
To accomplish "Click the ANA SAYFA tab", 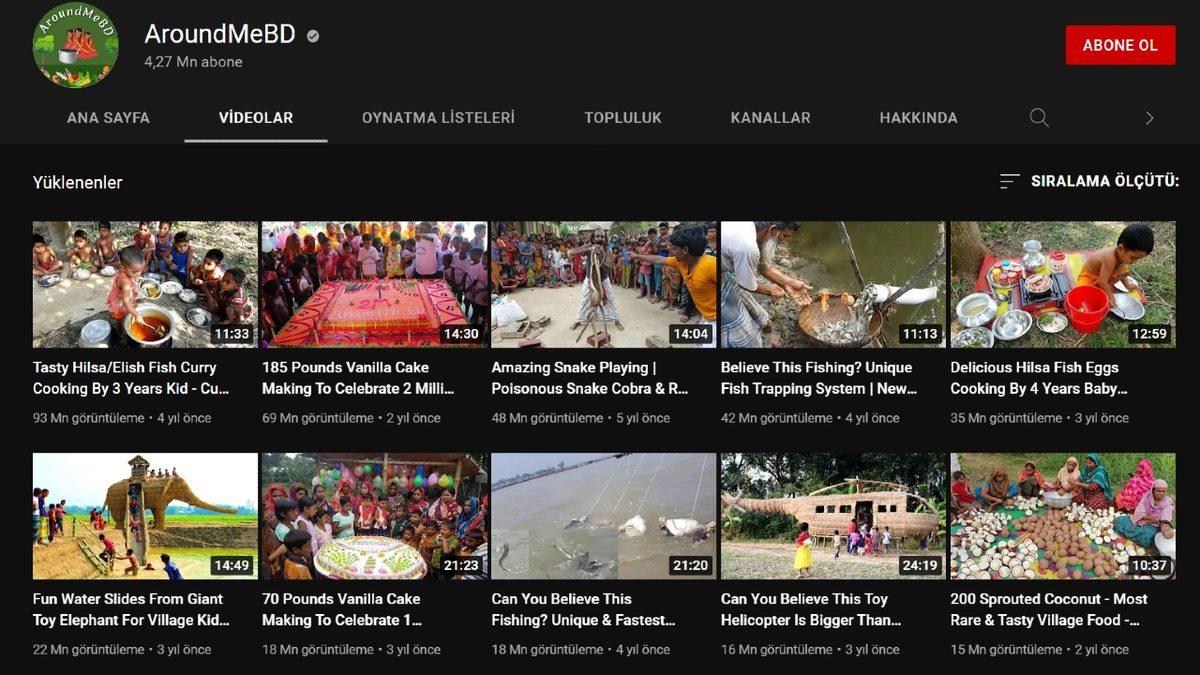I will click(x=106, y=117).
